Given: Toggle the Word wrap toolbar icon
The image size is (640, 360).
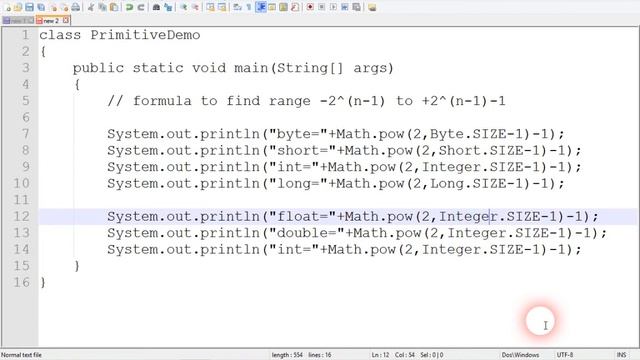Looking at the screenshot, I should pyautogui.click(x=237, y=7).
